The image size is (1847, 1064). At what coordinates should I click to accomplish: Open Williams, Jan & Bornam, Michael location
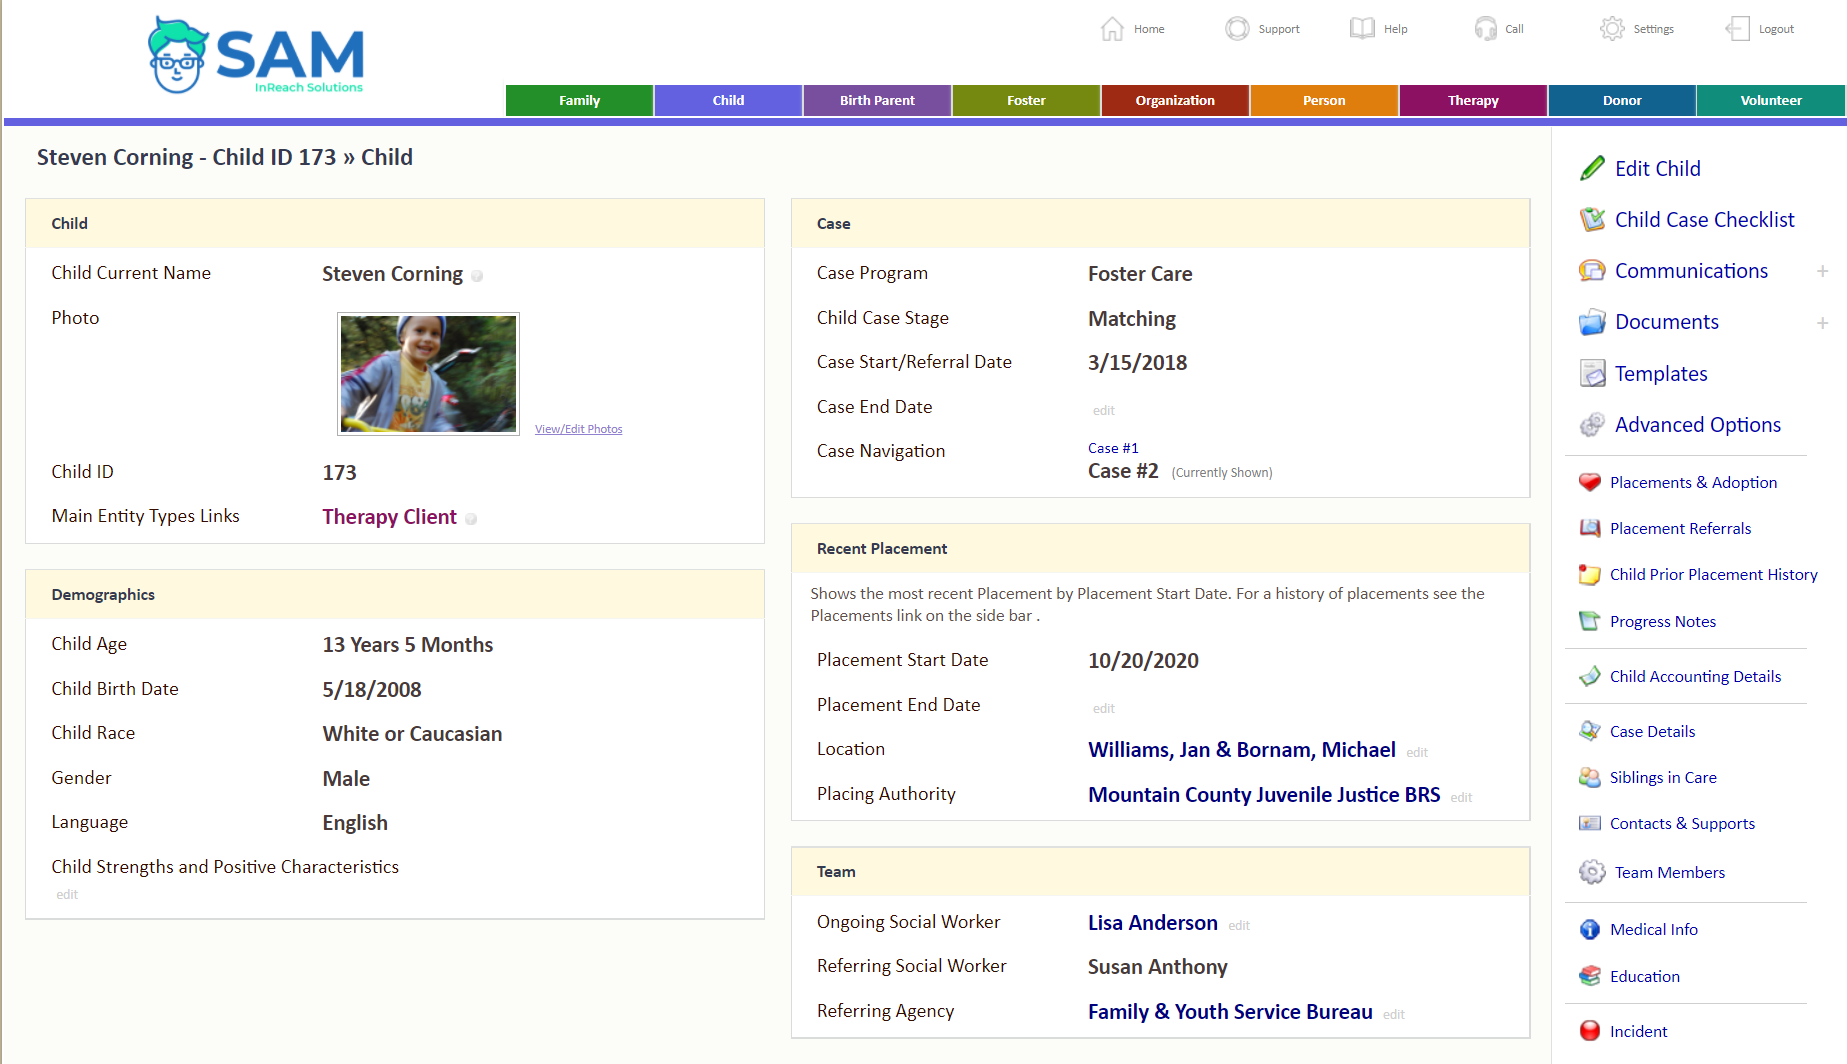click(1241, 750)
